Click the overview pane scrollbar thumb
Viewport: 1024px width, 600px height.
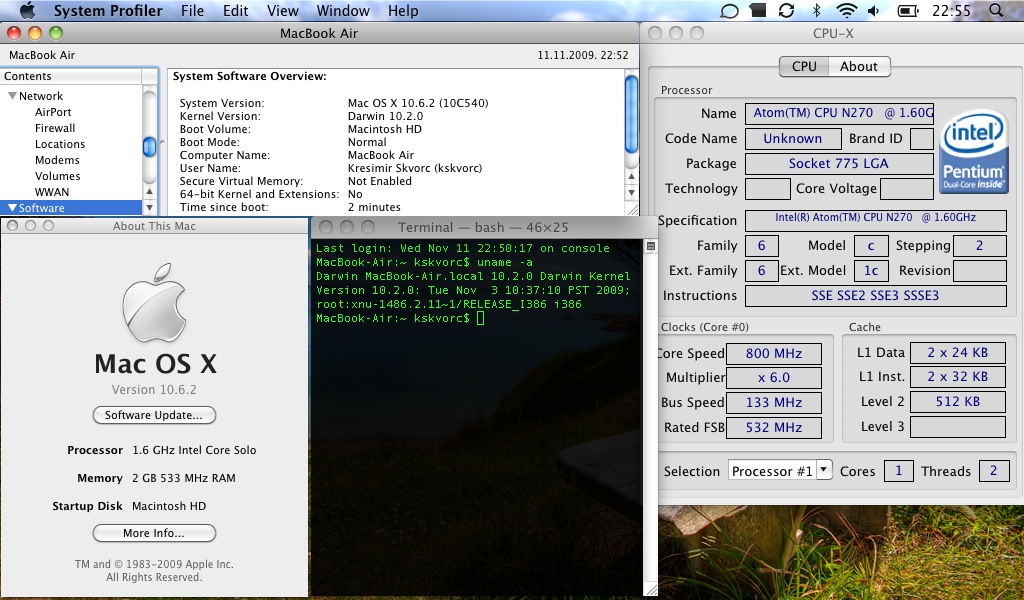coord(631,114)
